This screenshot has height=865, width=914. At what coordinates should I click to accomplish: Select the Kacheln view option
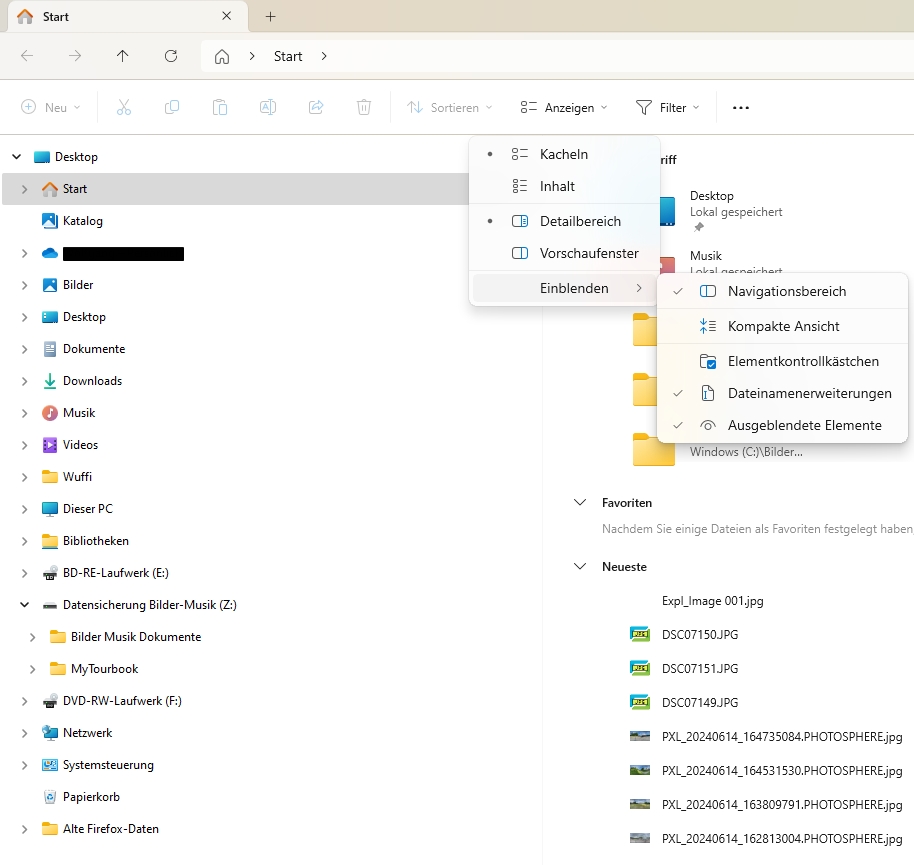(x=564, y=154)
